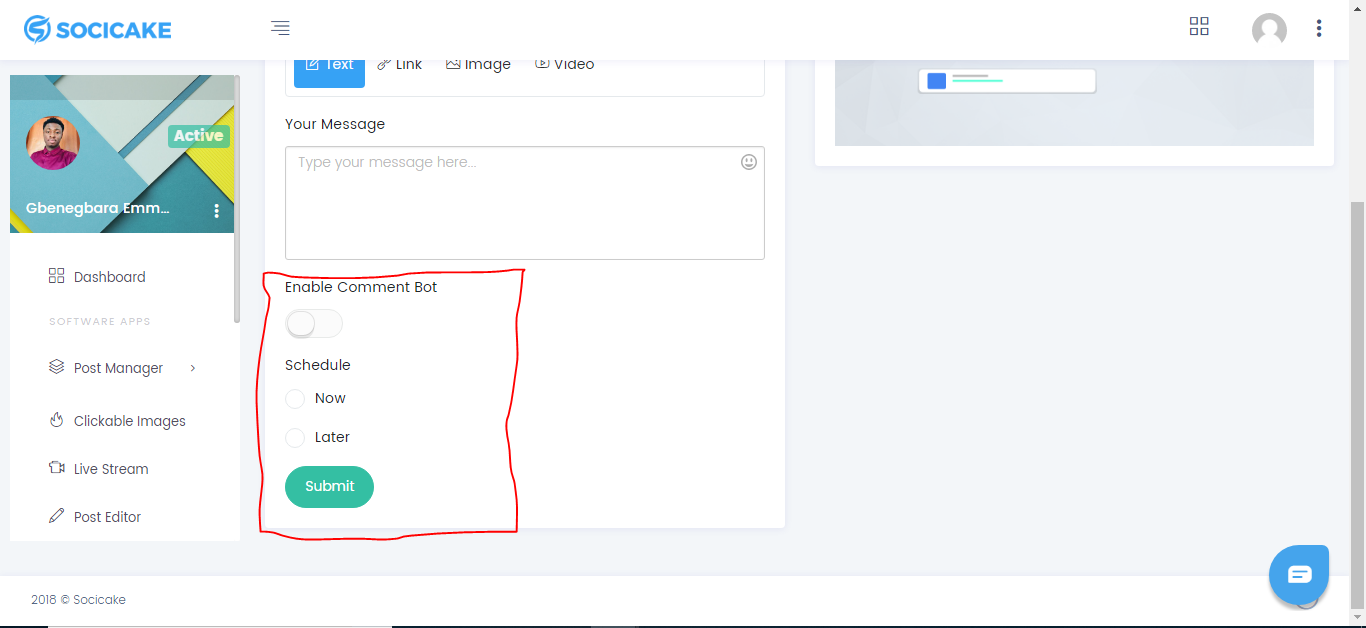Select the Text post tab

click(x=329, y=68)
